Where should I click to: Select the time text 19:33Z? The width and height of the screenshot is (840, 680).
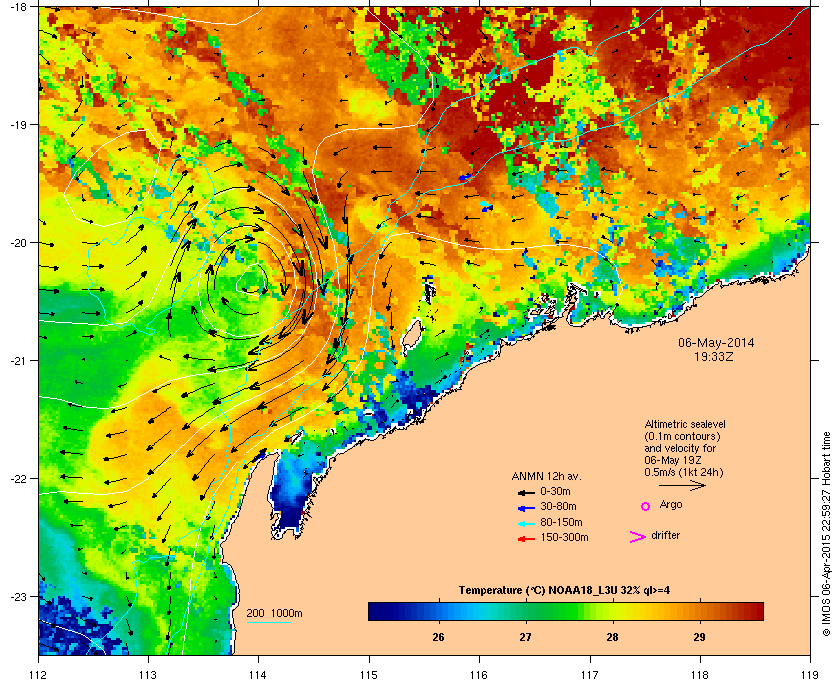click(714, 356)
